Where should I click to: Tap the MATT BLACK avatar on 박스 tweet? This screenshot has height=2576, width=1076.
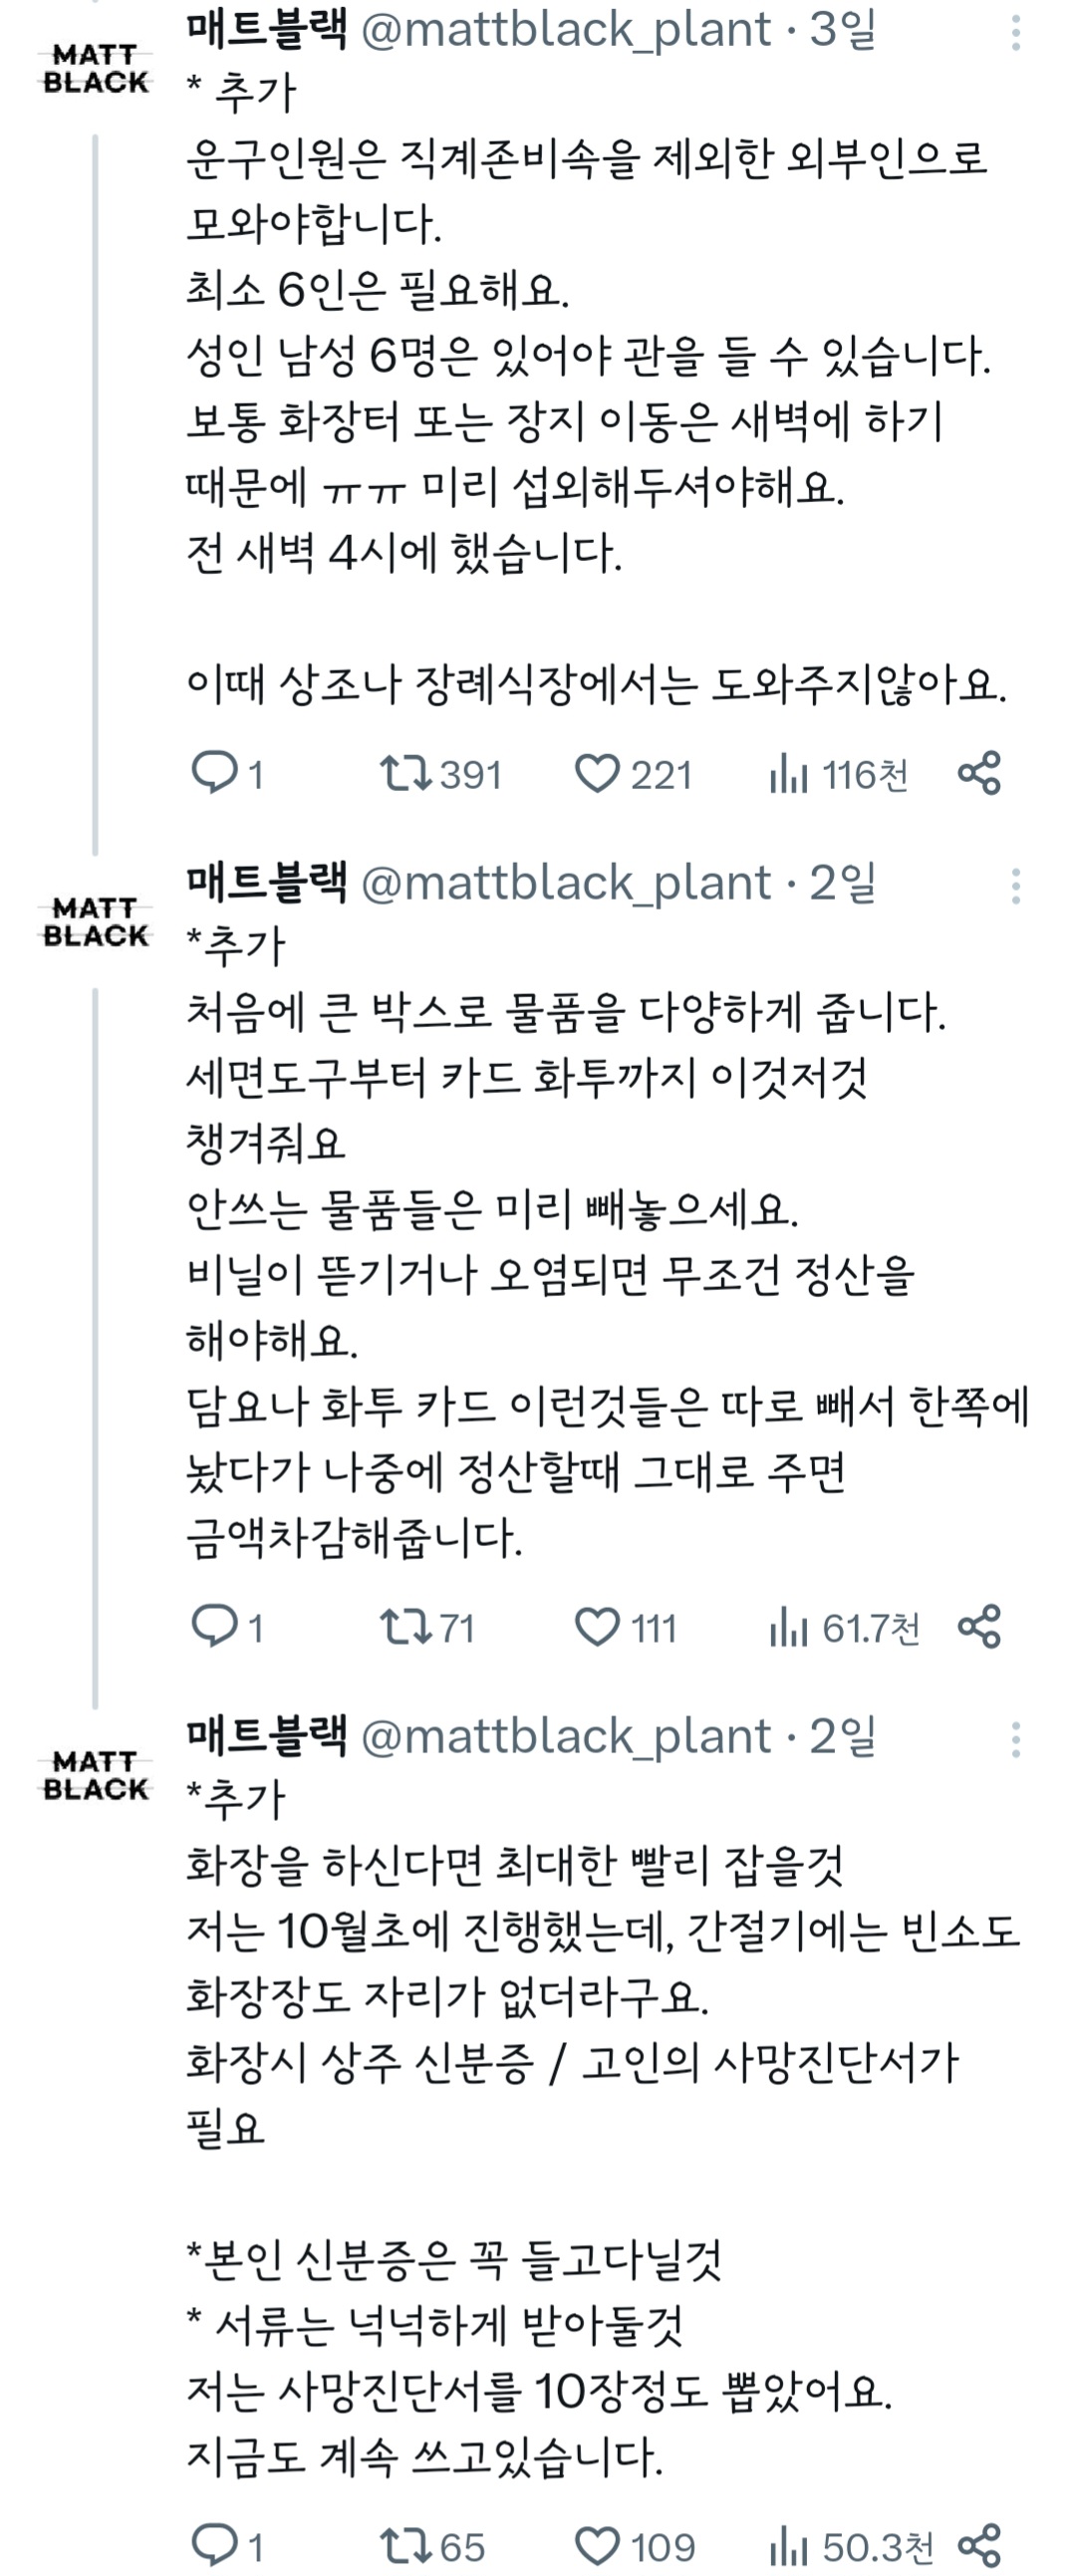click(x=96, y=922)
